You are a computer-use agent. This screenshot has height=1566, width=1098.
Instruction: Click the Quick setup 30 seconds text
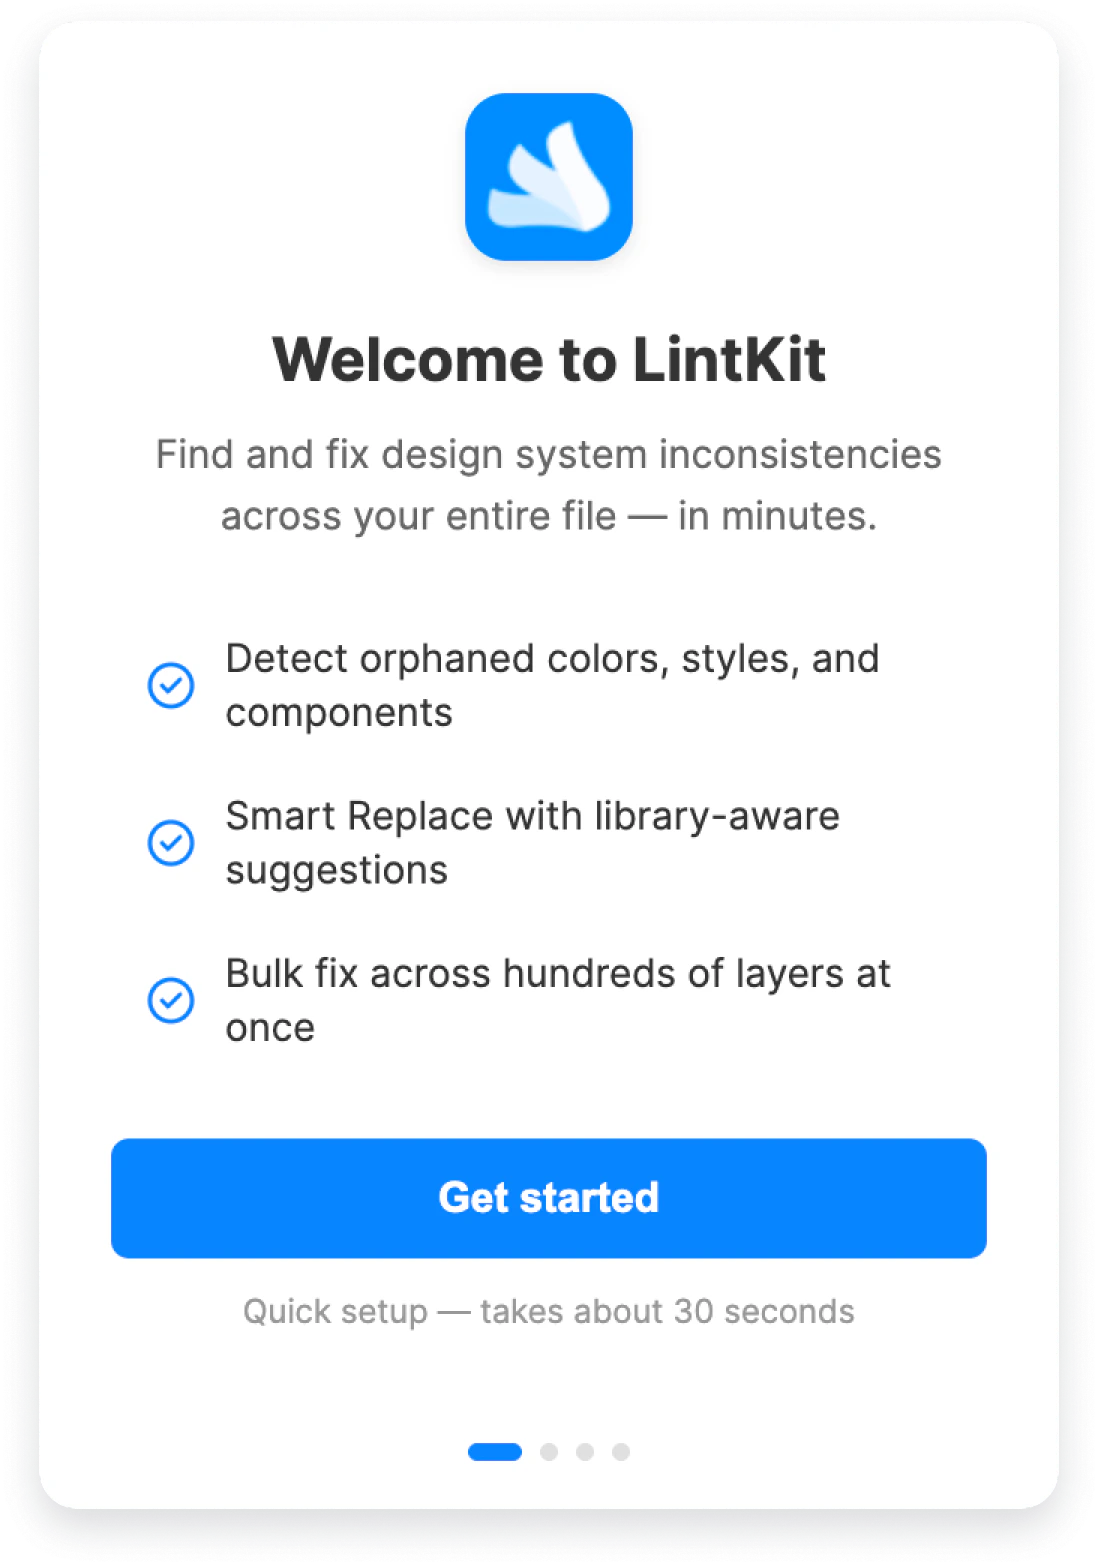click(549, 1311)
